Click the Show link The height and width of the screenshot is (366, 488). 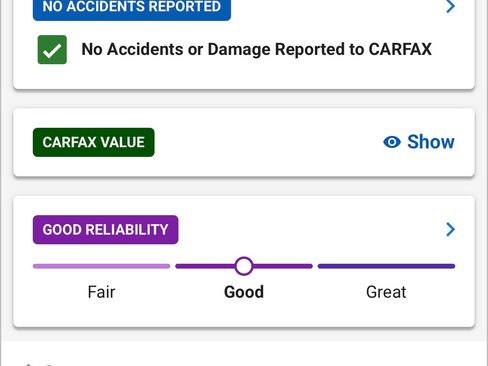[x=431, y=142]
